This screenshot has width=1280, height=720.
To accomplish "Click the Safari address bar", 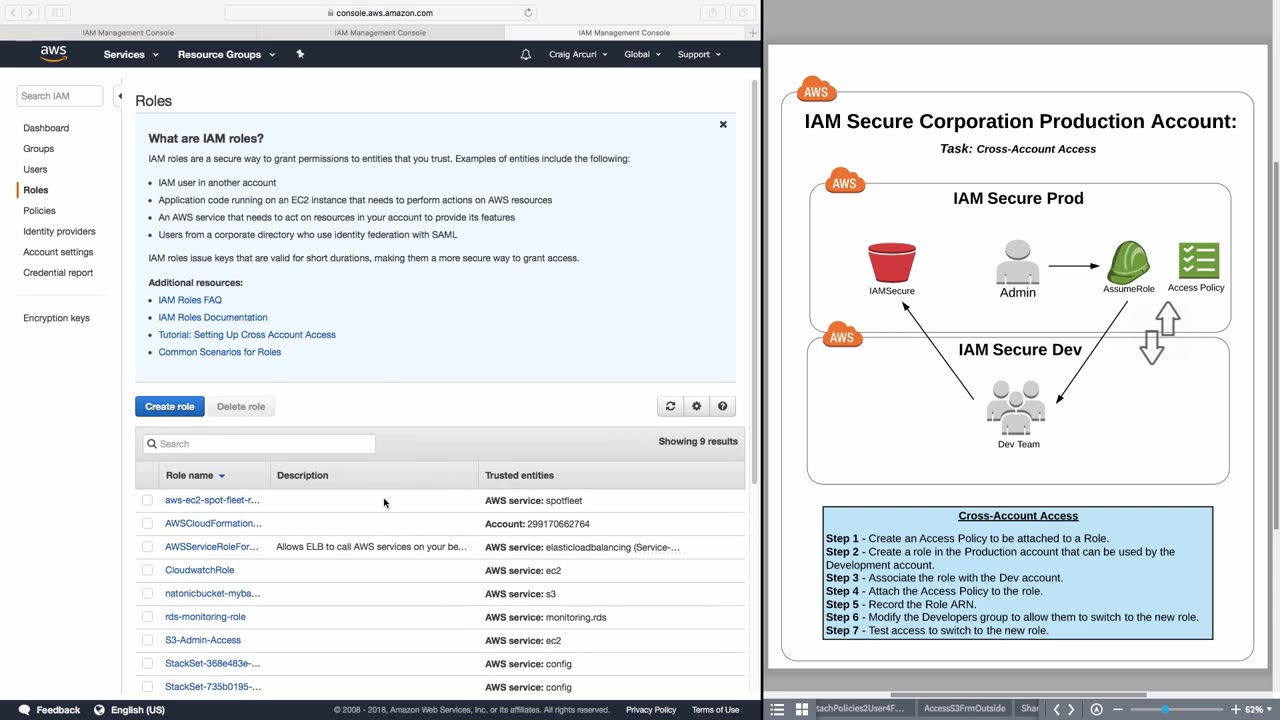I will [x=380, y=13].
